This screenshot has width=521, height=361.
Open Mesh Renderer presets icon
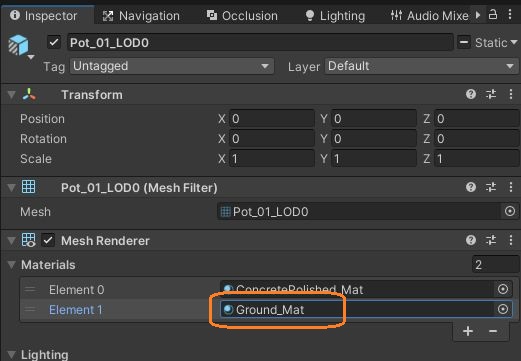491,240
